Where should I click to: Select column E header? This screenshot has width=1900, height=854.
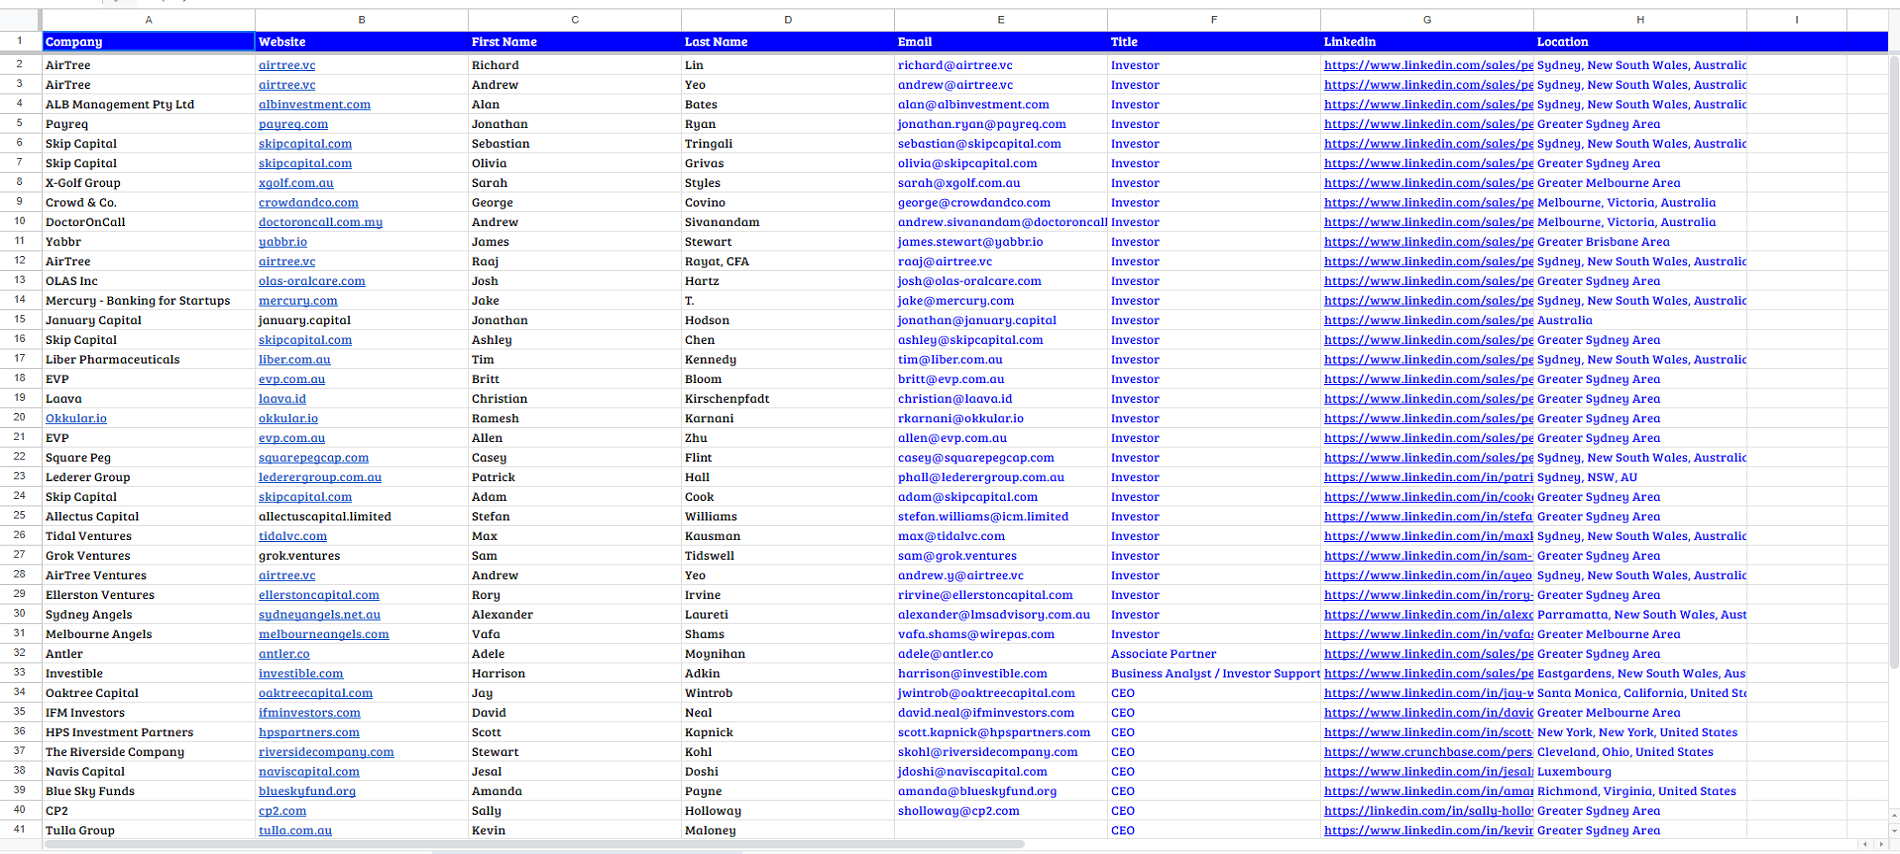[x=1000, y=20]
